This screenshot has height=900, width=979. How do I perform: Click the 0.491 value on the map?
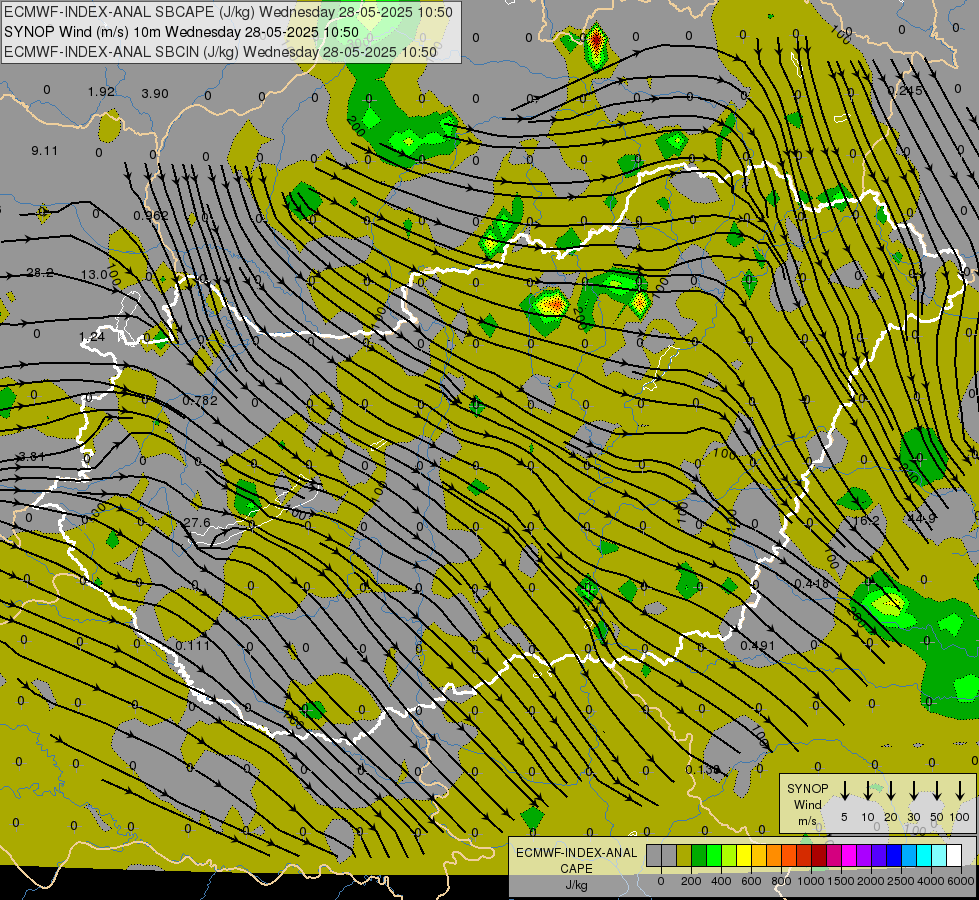point(757,646)
